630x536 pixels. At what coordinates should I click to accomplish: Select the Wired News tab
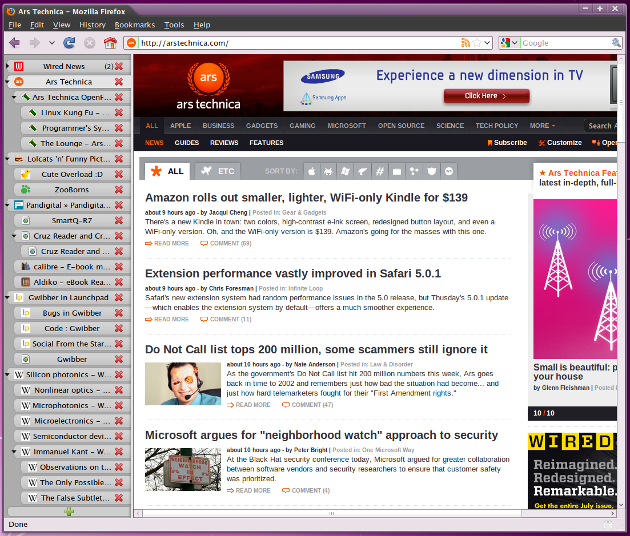click(x=63, y=66)
